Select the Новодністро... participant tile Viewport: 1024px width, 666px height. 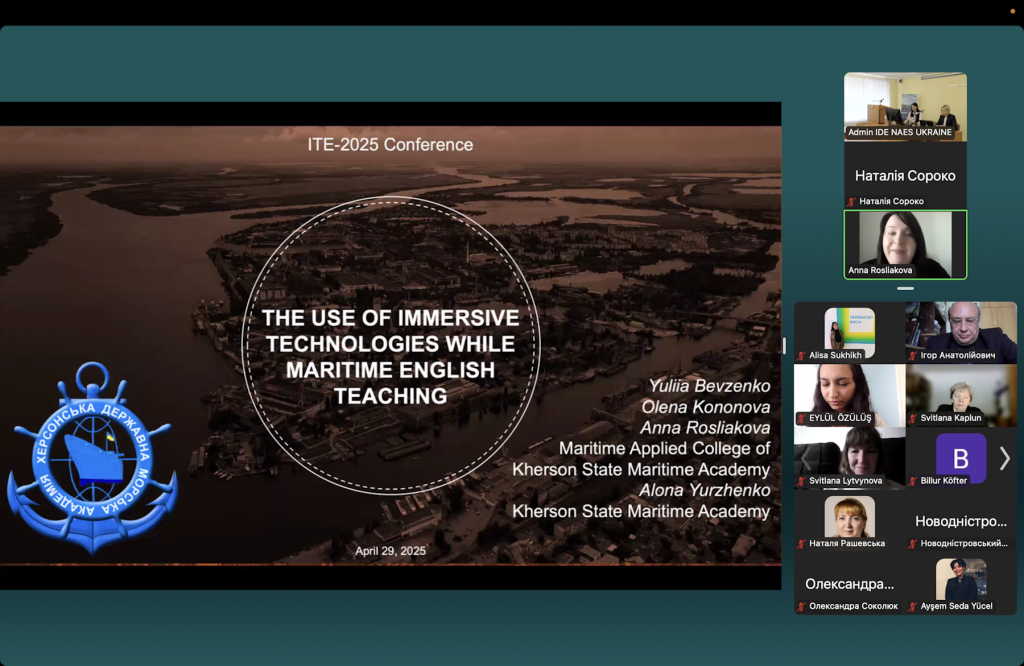click(961, 520)
